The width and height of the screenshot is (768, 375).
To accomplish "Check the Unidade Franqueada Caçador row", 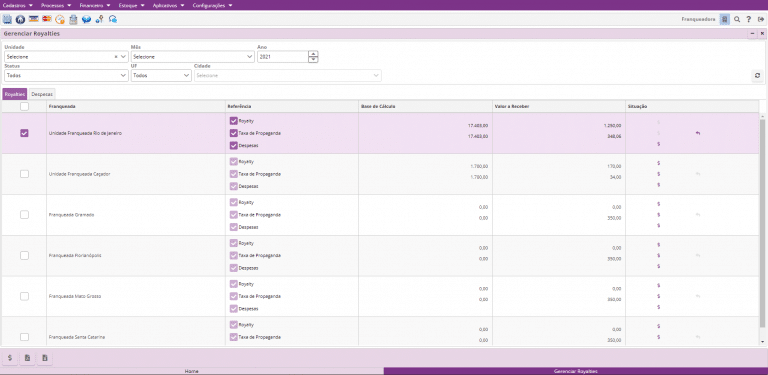I will (24, 174).
